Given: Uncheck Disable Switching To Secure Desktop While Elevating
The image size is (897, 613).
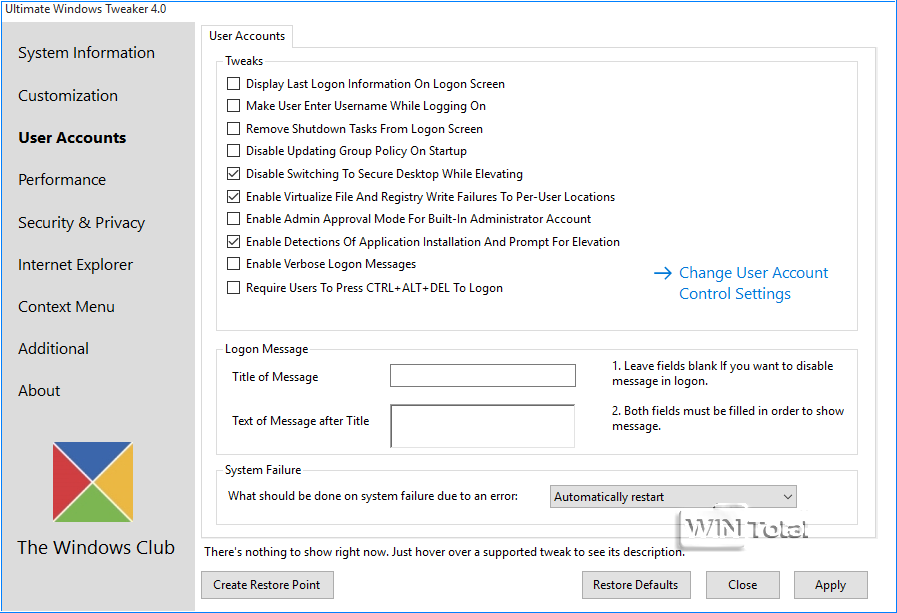Looking at the screenshot, I should pos(233,174).
